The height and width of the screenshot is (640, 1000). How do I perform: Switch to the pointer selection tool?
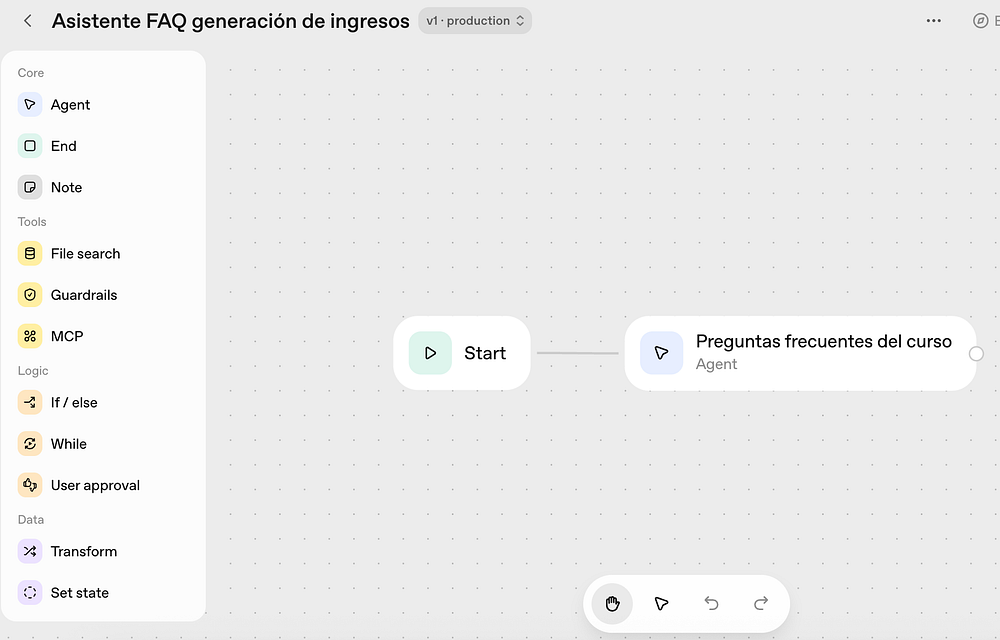[x=661, y=604]
